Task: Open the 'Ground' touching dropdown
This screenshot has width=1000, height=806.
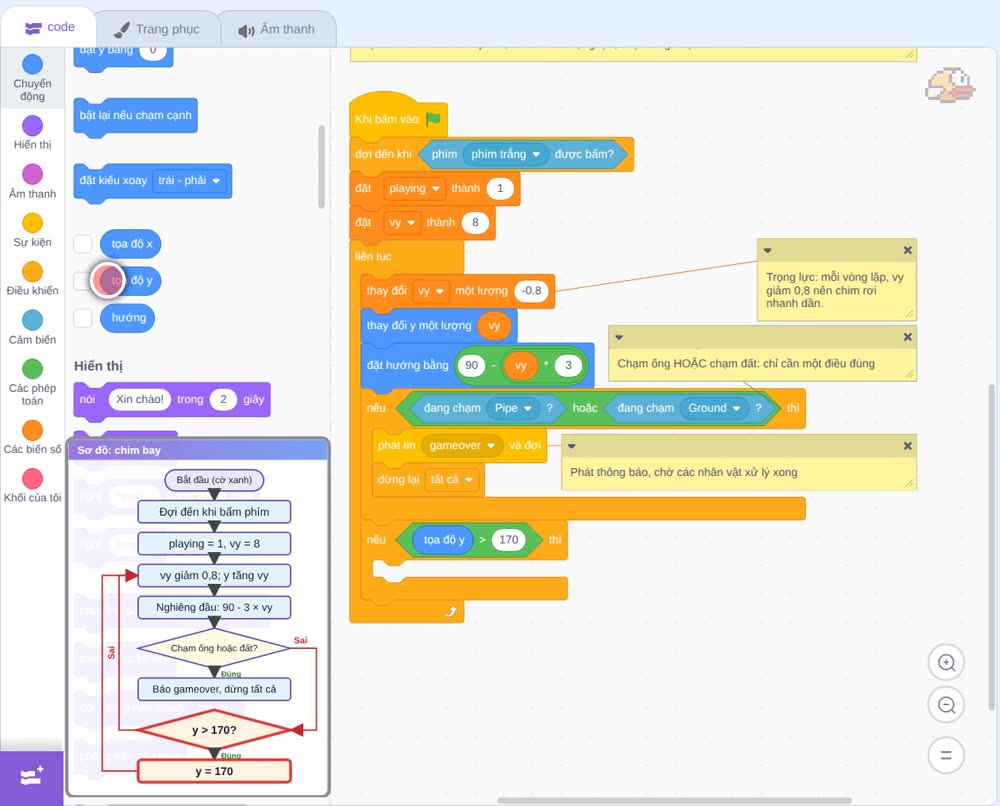Action: [714, 408]
